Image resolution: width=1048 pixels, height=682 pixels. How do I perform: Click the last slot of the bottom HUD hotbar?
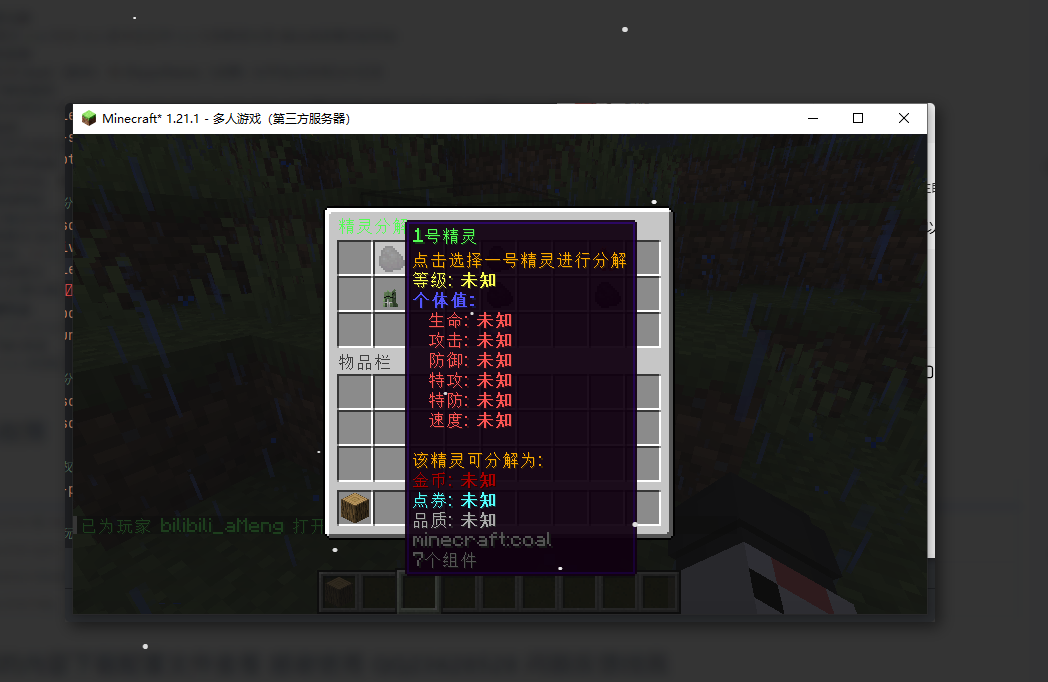[x=660, y=591]
